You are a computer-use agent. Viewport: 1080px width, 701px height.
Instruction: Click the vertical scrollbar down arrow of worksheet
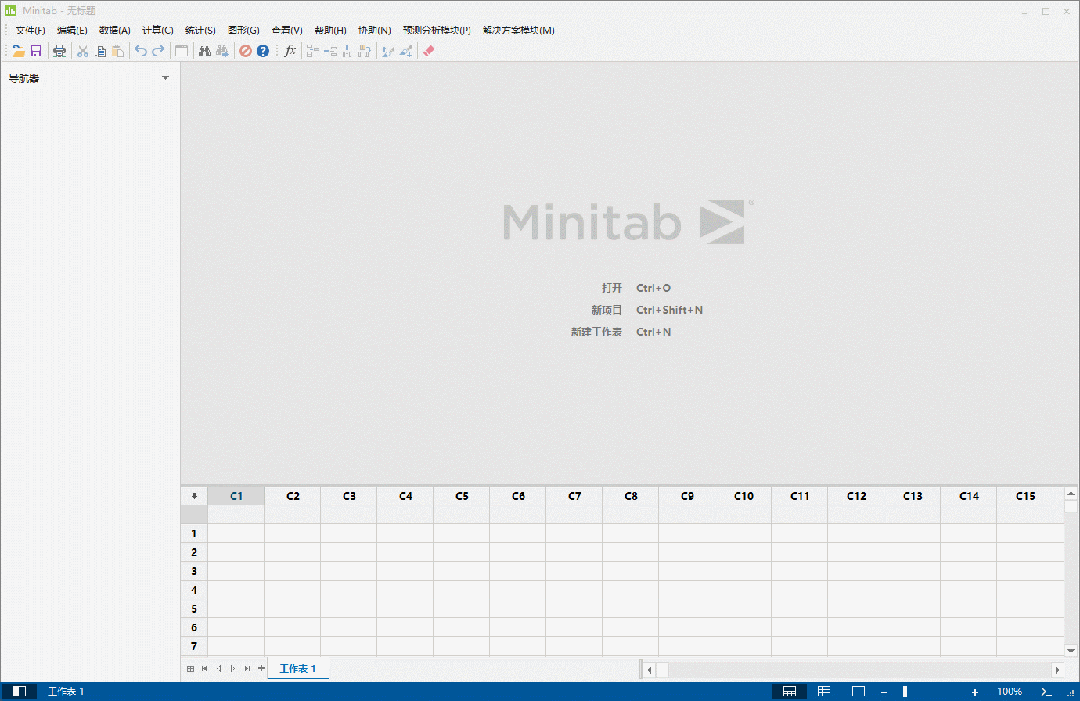[x=1071, y=649]
